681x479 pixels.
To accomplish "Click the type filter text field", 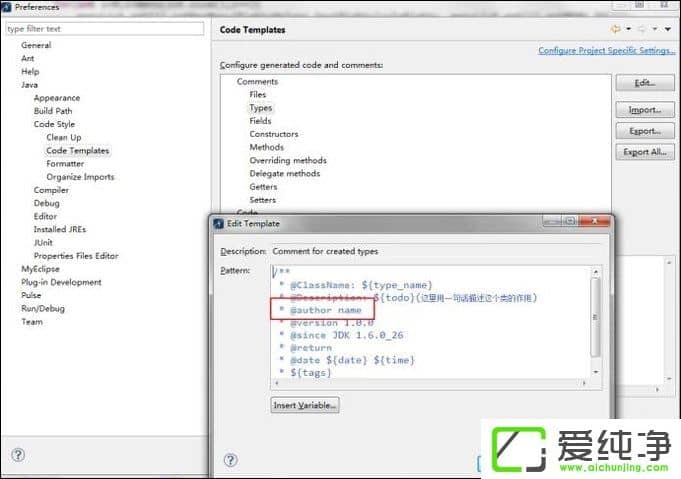I will pyautogui.click(x=104, y=29).
